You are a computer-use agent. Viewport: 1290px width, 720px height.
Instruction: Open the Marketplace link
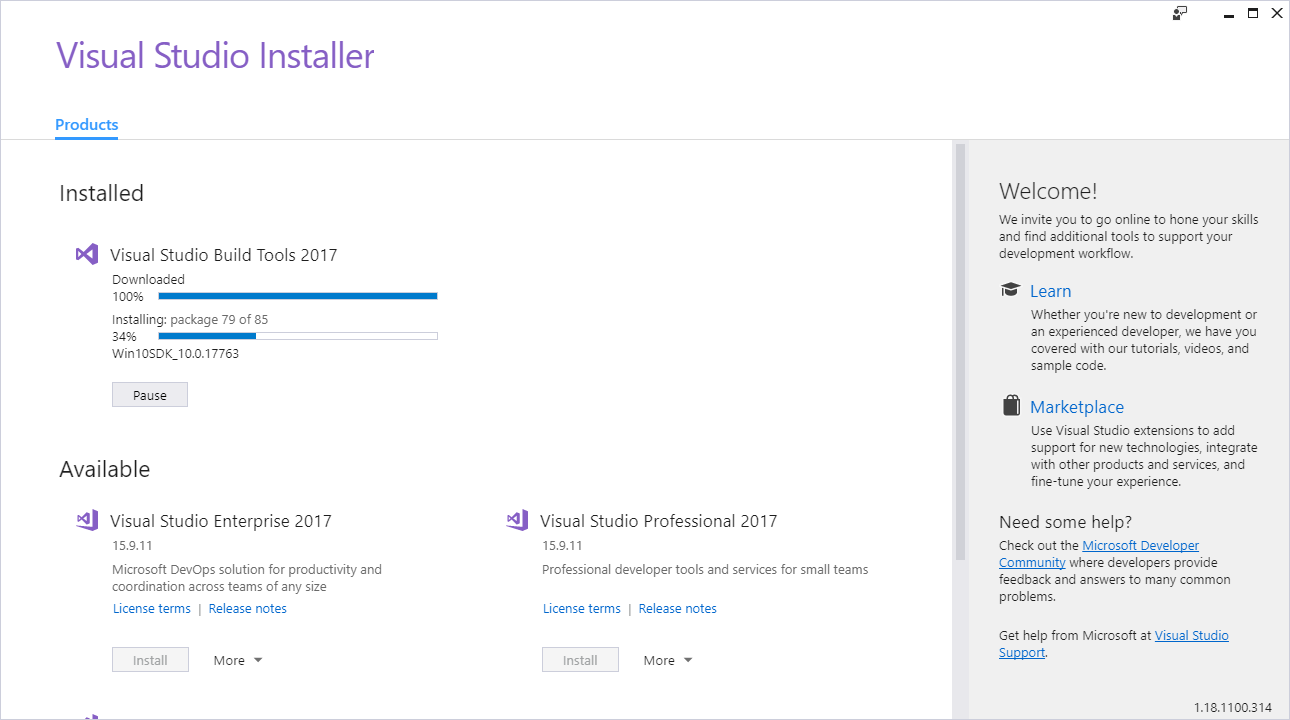tap(1076, 407)
